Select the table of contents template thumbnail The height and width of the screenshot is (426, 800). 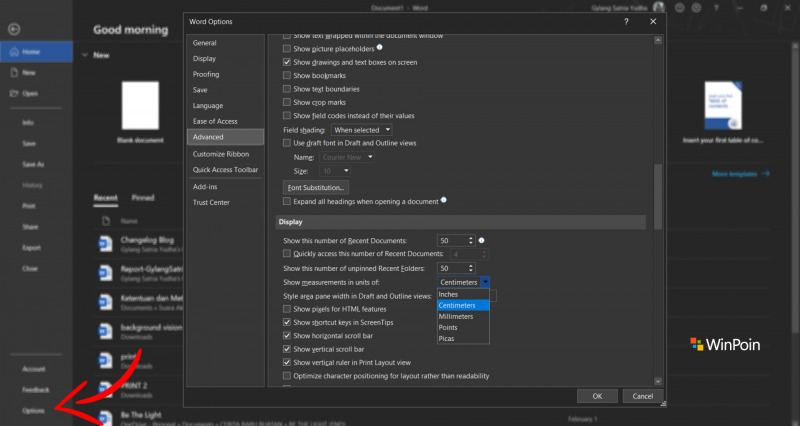[x=723, y=105]
